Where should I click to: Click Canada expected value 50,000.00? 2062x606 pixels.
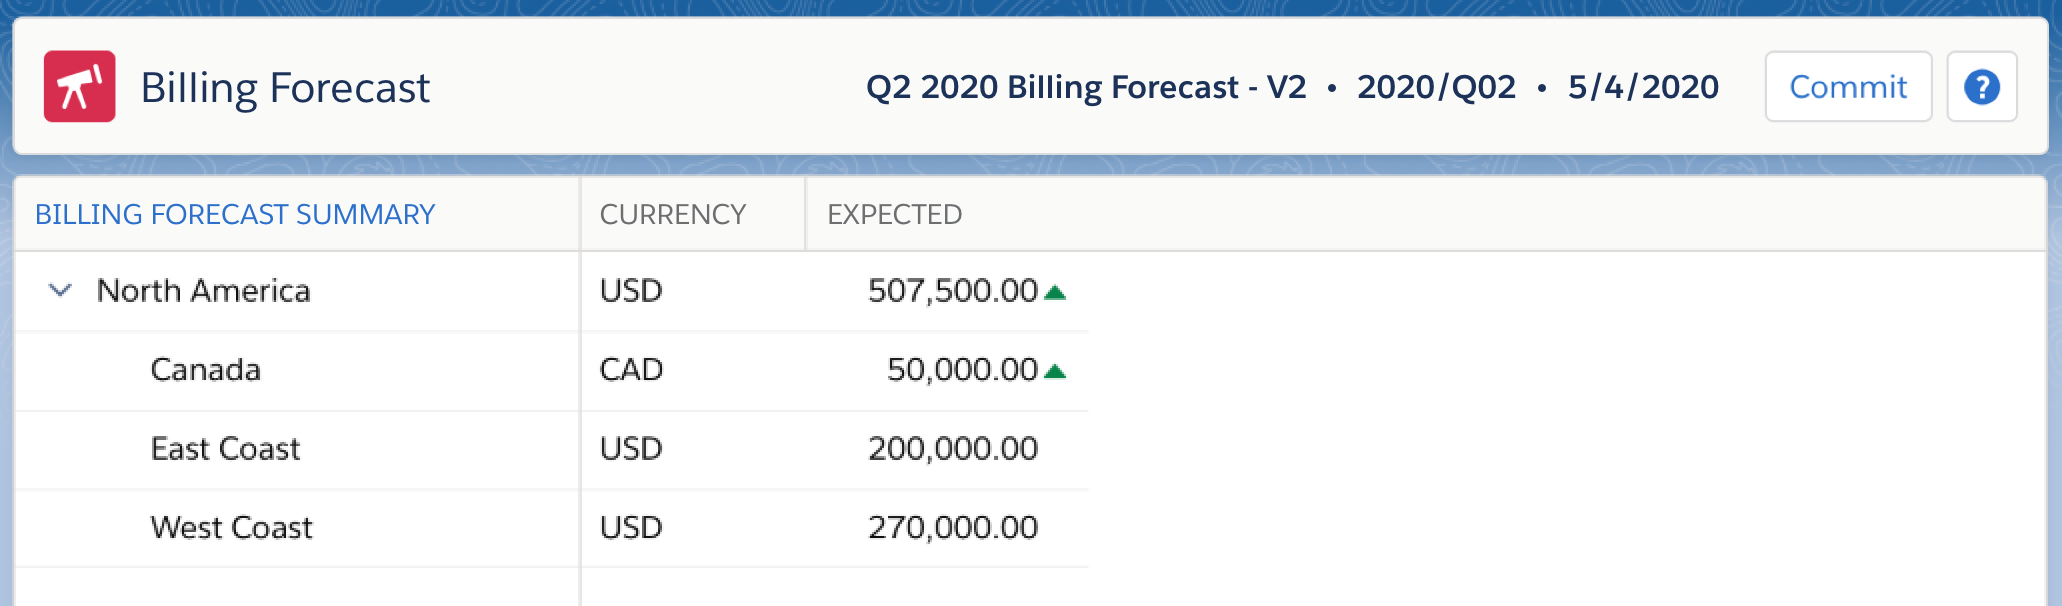pos(962,370)
